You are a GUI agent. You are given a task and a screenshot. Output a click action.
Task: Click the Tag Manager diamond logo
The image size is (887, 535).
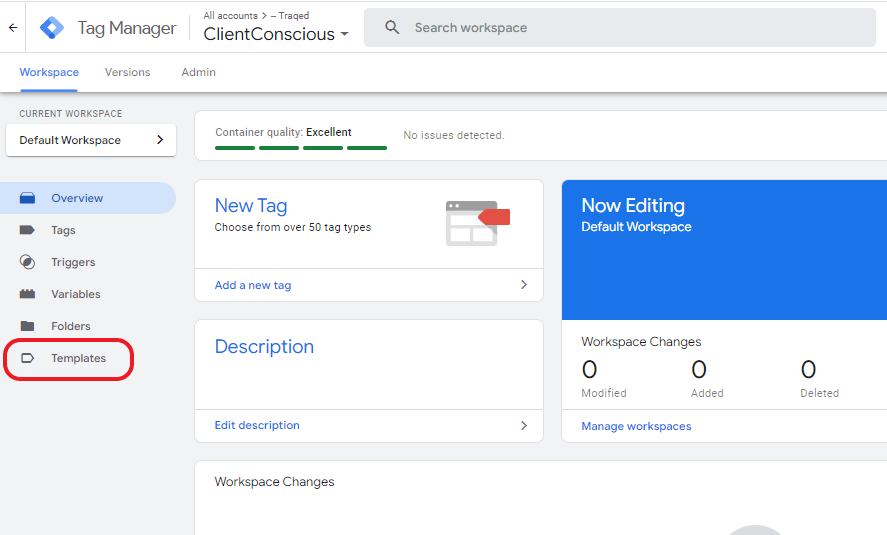pyautogui.click(x=52, y=28)
